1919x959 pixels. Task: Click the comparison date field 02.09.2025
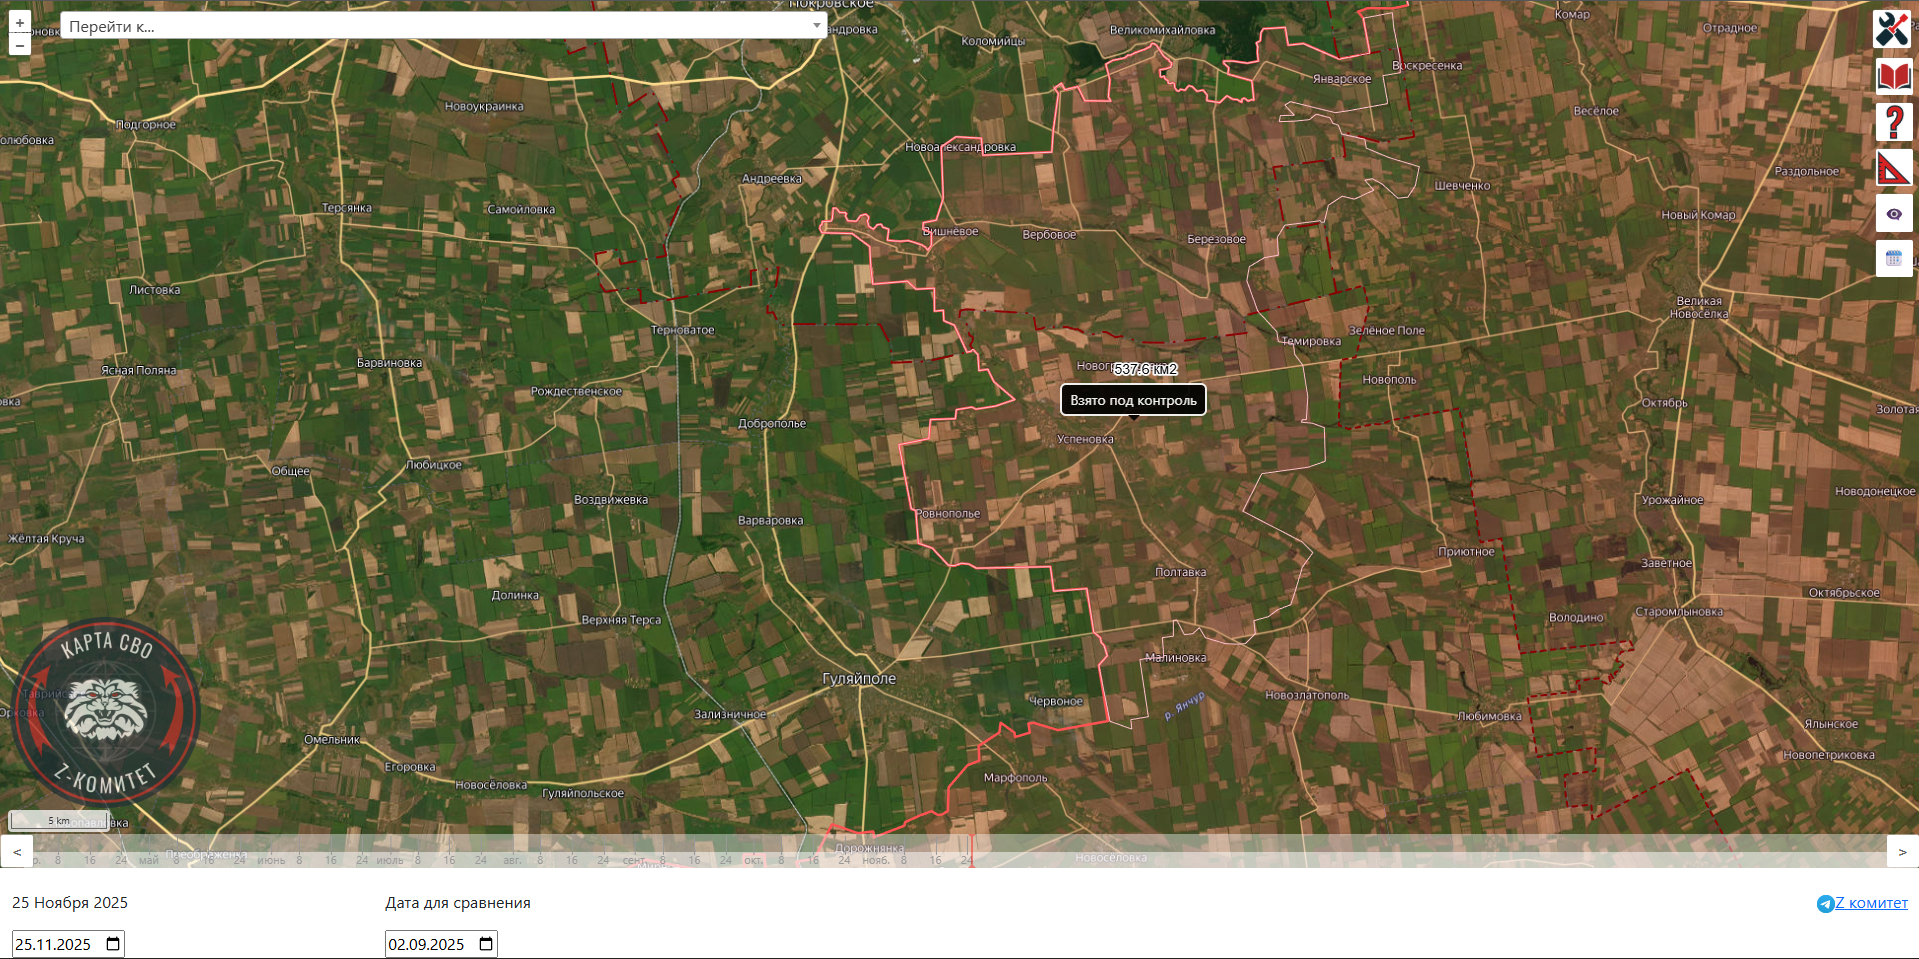click(441, 944)
